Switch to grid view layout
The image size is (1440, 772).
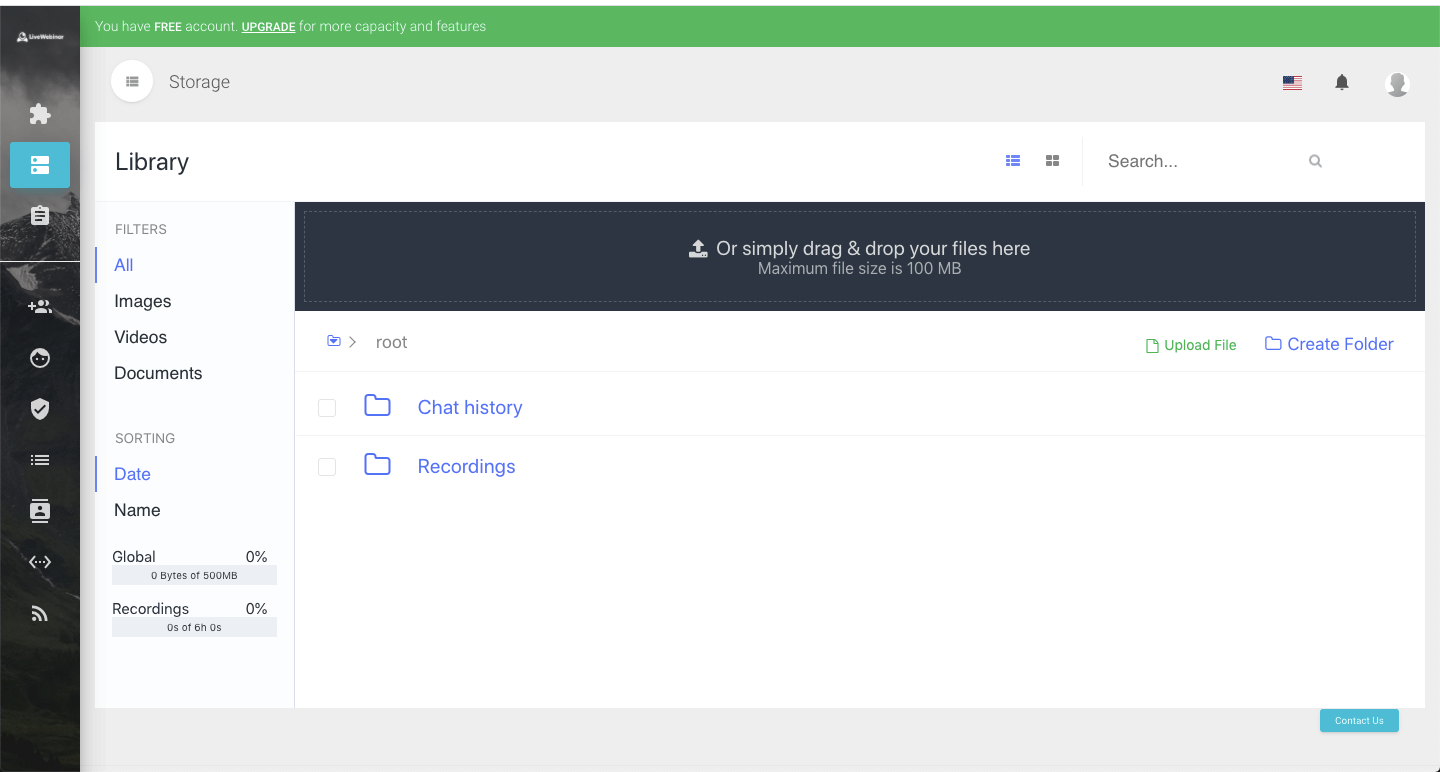tap(1052, 161)
